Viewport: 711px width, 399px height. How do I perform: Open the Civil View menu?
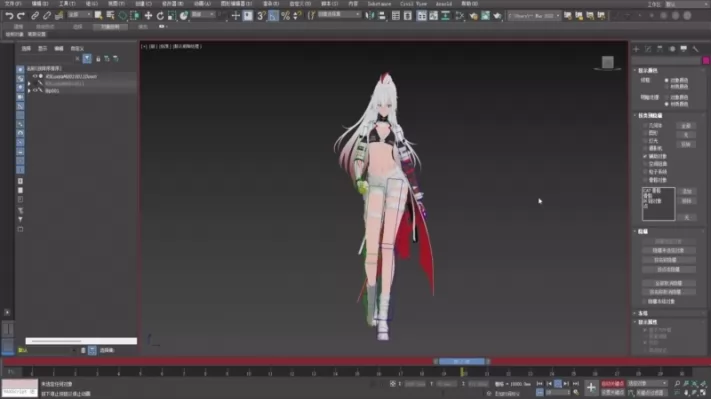(413, 4)
